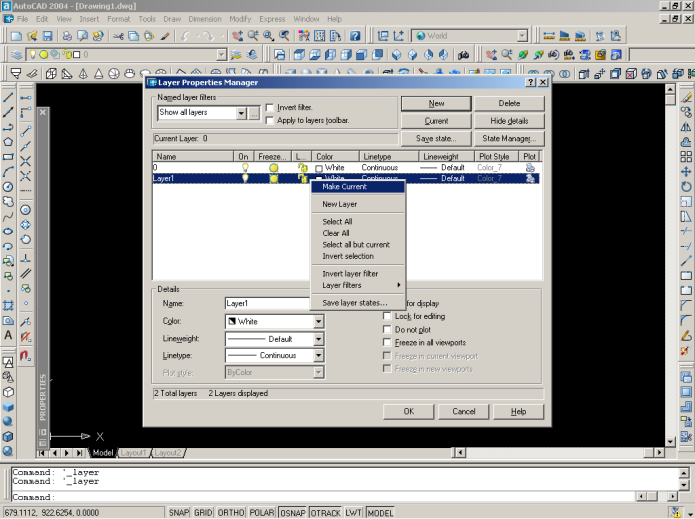The width and height of the screenshot is (695, 519).
Task: Open the Color dropdown in Details
Action: coord(318,321)
